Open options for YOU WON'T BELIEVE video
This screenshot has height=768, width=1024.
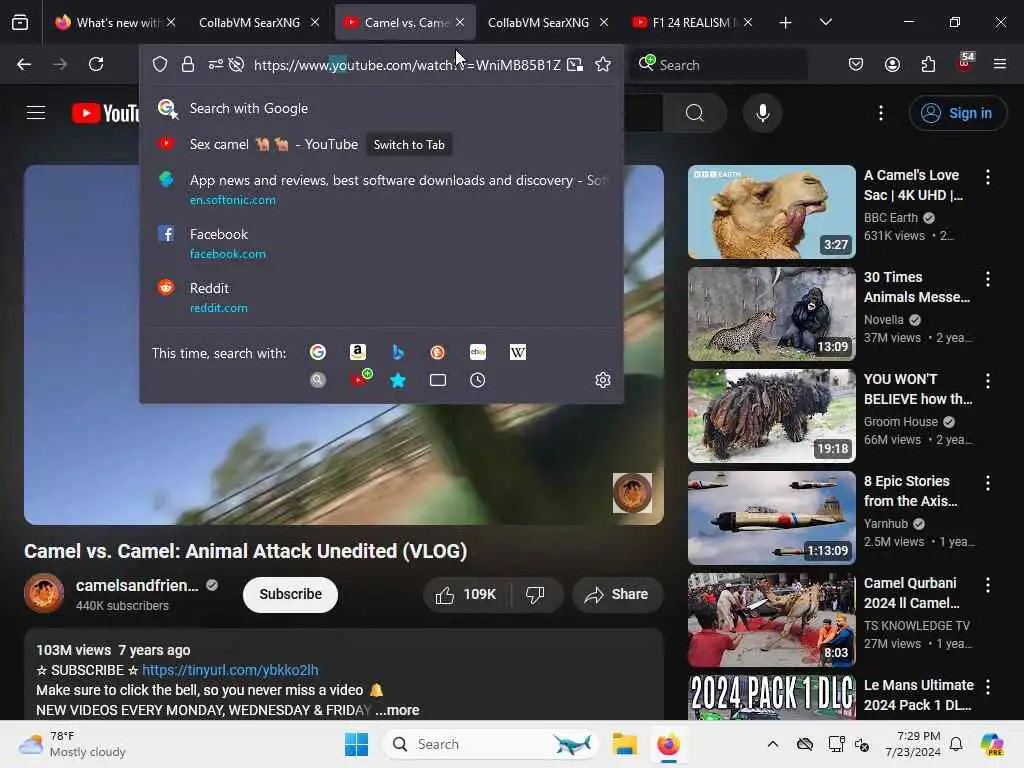coord(987,381)
